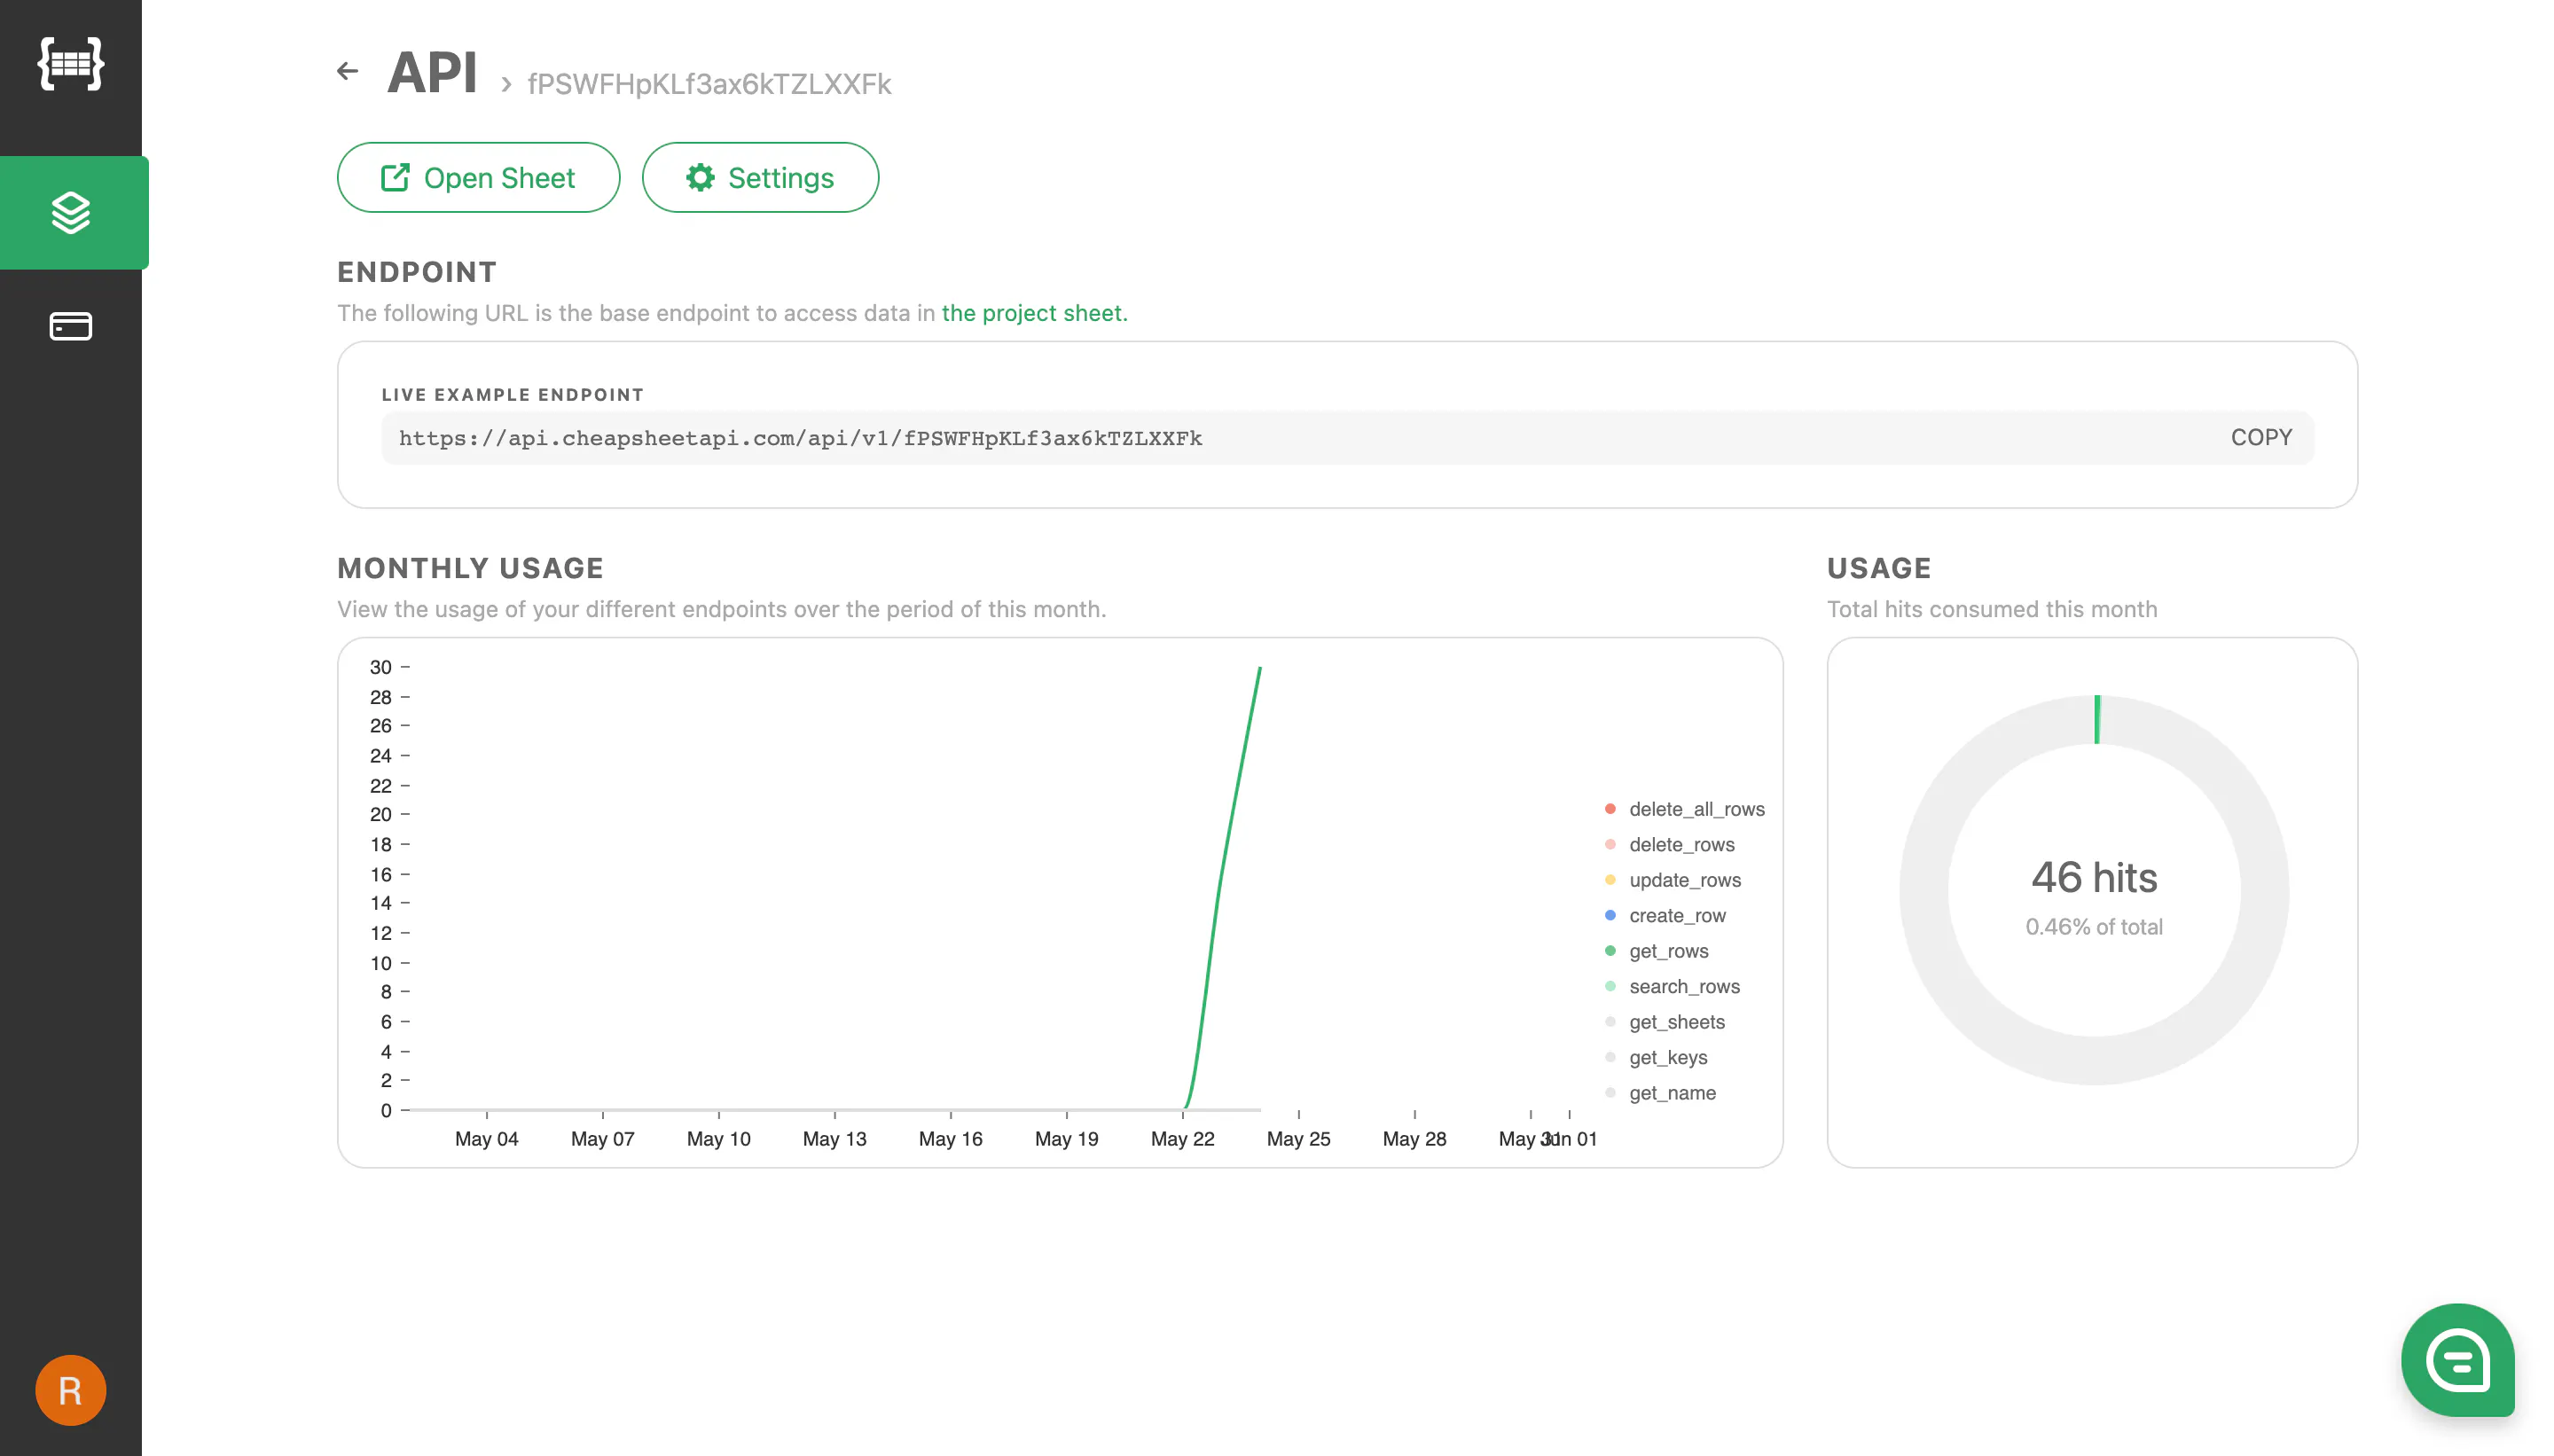This screenshot has height=1456, width=2554.
Task: Click the Total hits consumed this month text
Action: click(1992, 609)
